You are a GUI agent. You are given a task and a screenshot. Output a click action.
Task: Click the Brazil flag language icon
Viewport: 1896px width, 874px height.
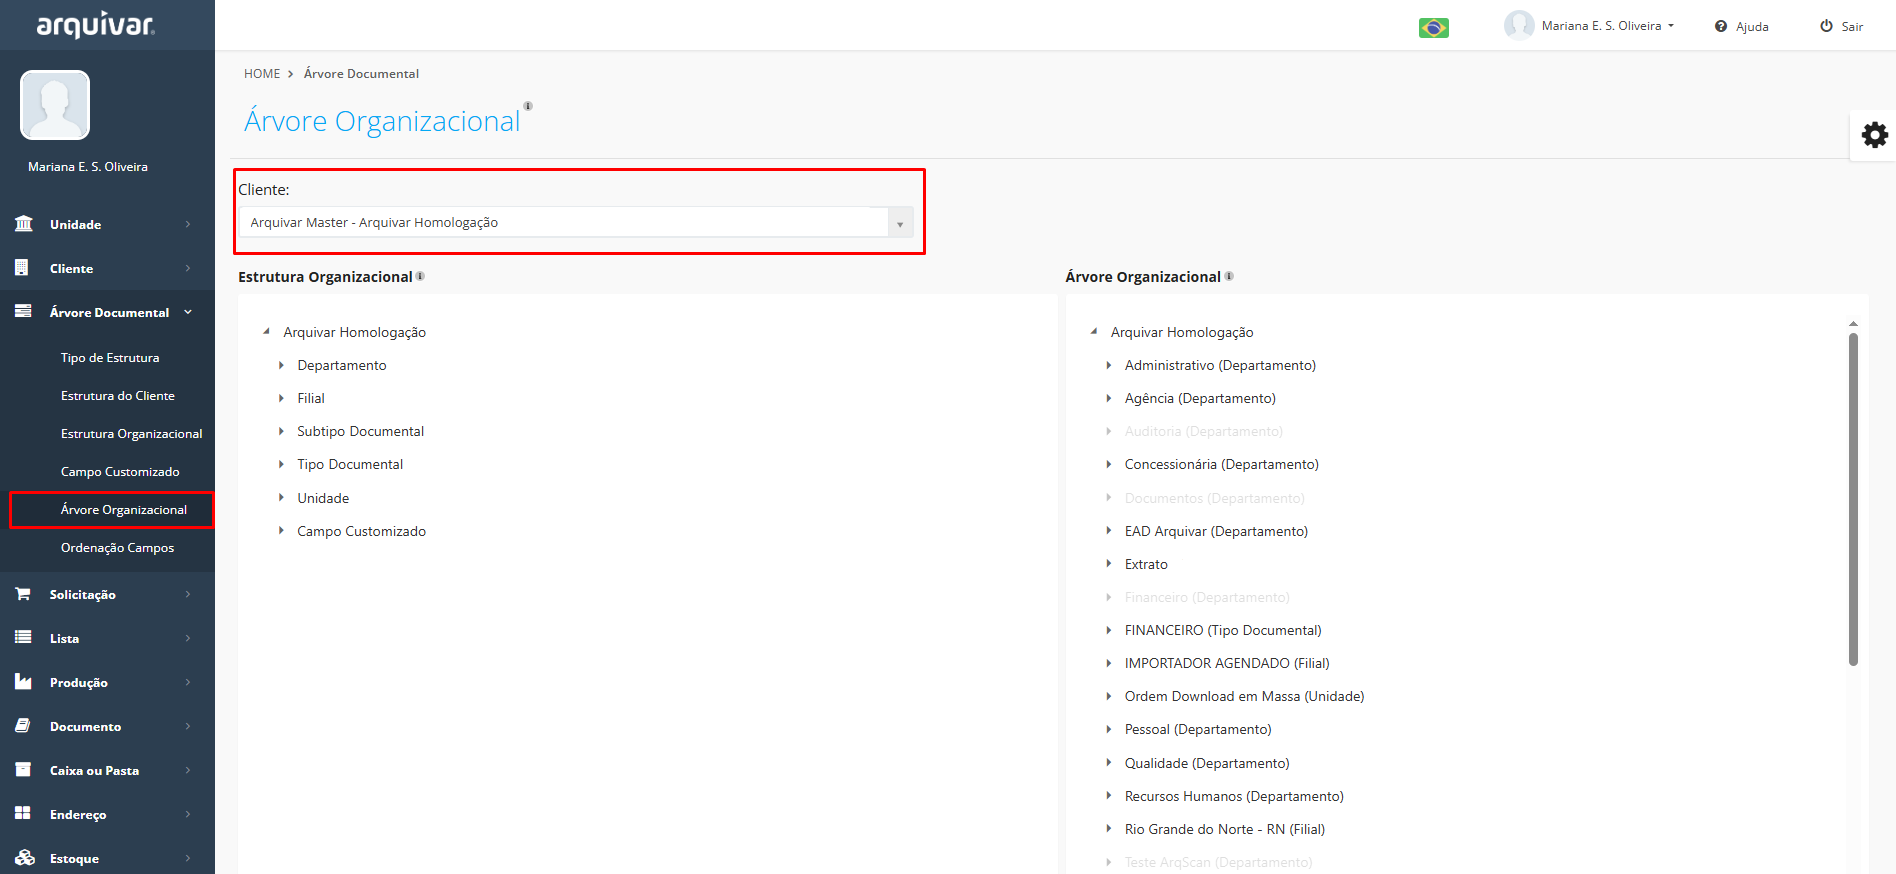coord(1434,28)
